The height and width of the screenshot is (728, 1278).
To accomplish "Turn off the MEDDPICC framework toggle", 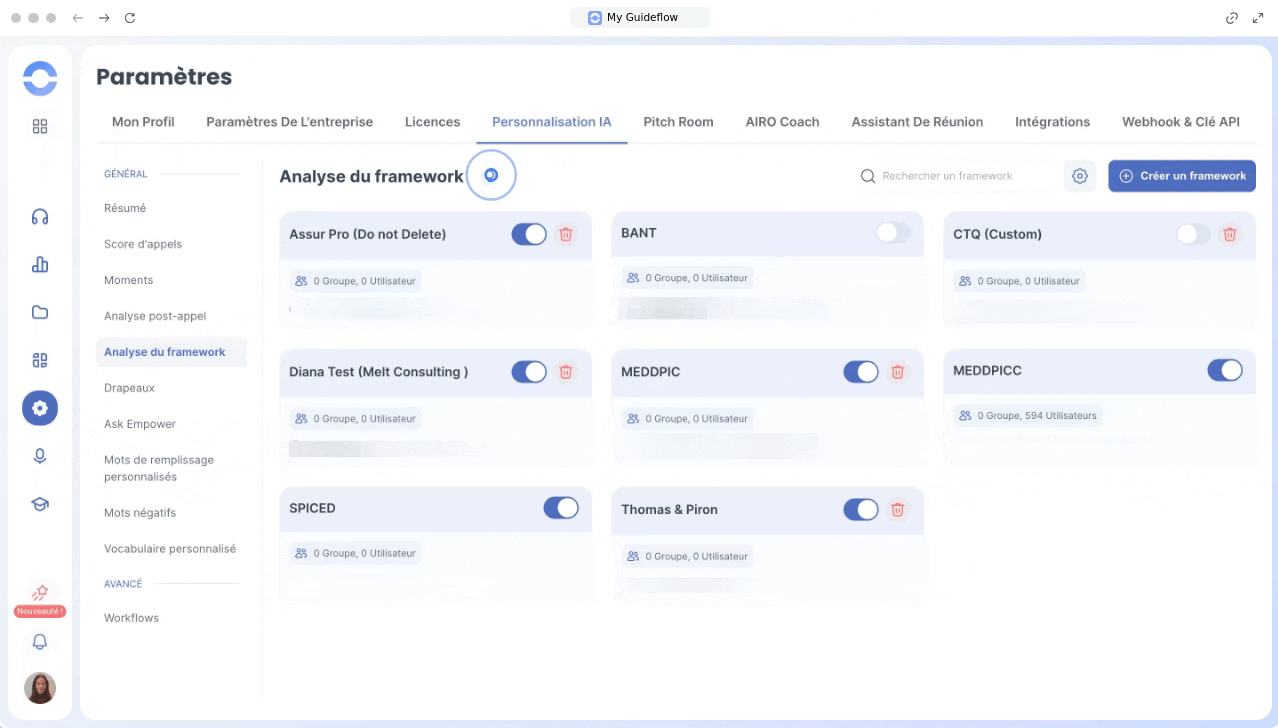I will pos(1225,371).
